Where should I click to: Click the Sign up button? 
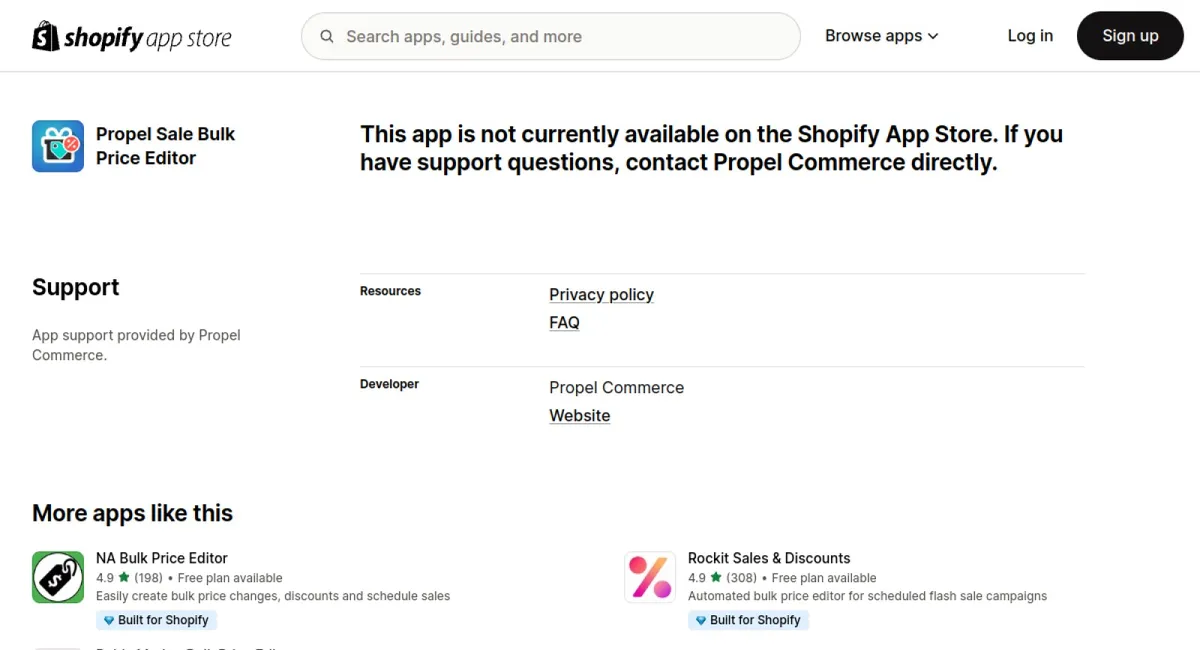pos(1130,36)
